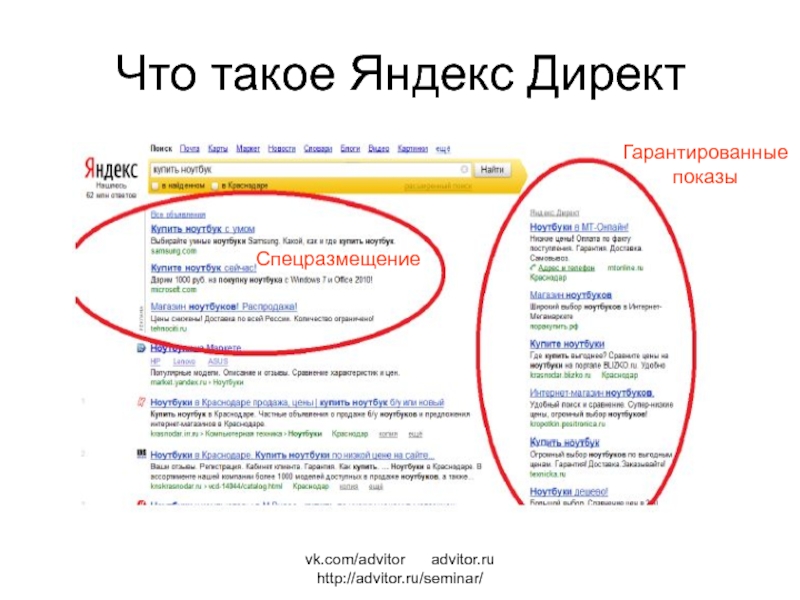The image size is (800, 600).
Task: Toggle the 'в Краснодаре' checkbox
Action: click(215, 186)
